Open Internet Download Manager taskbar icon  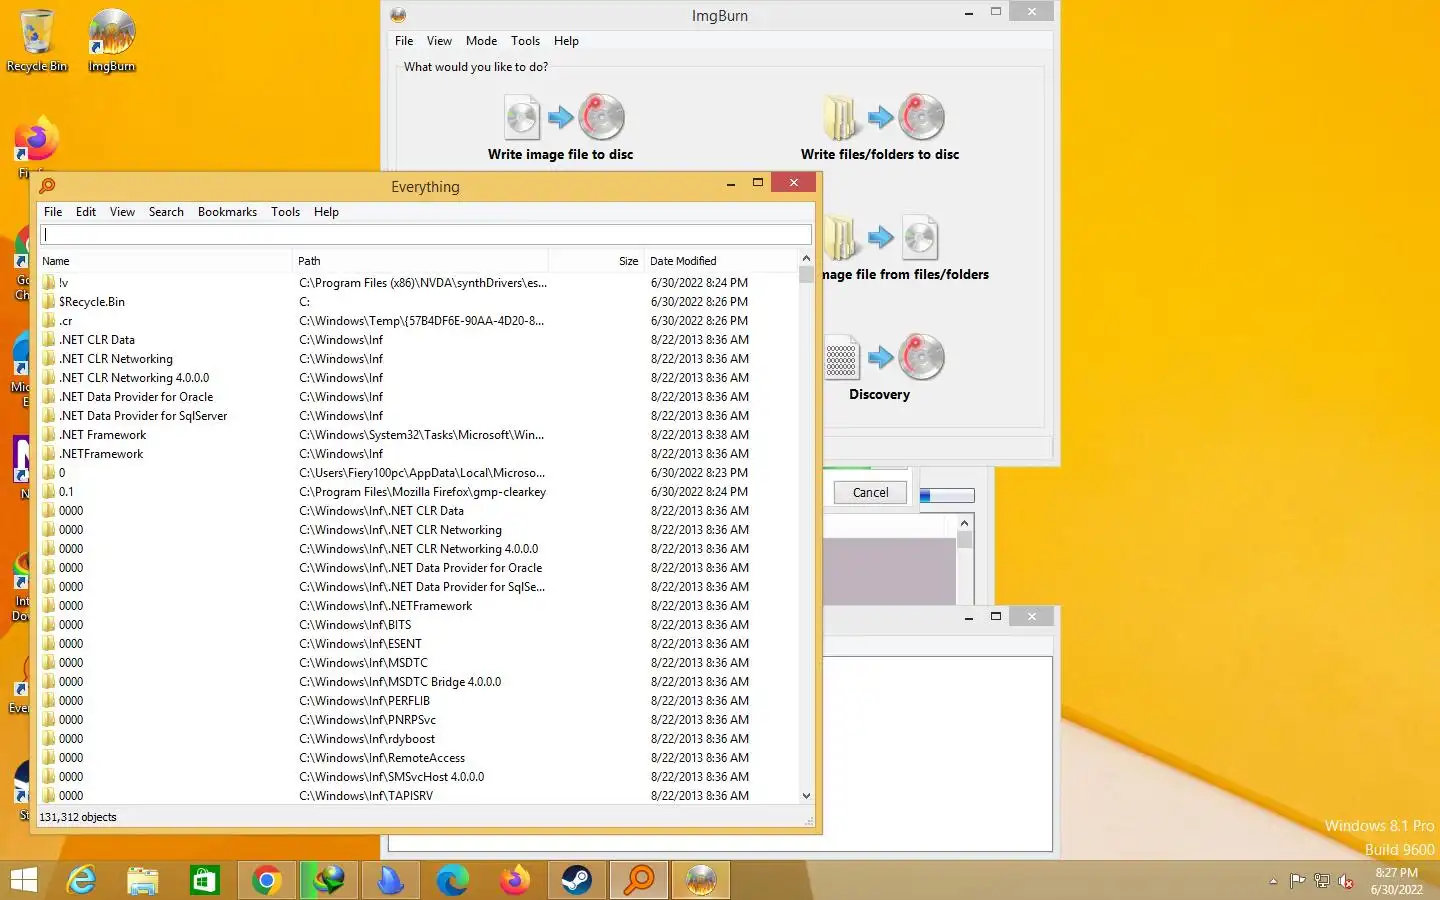click(329, 881)
